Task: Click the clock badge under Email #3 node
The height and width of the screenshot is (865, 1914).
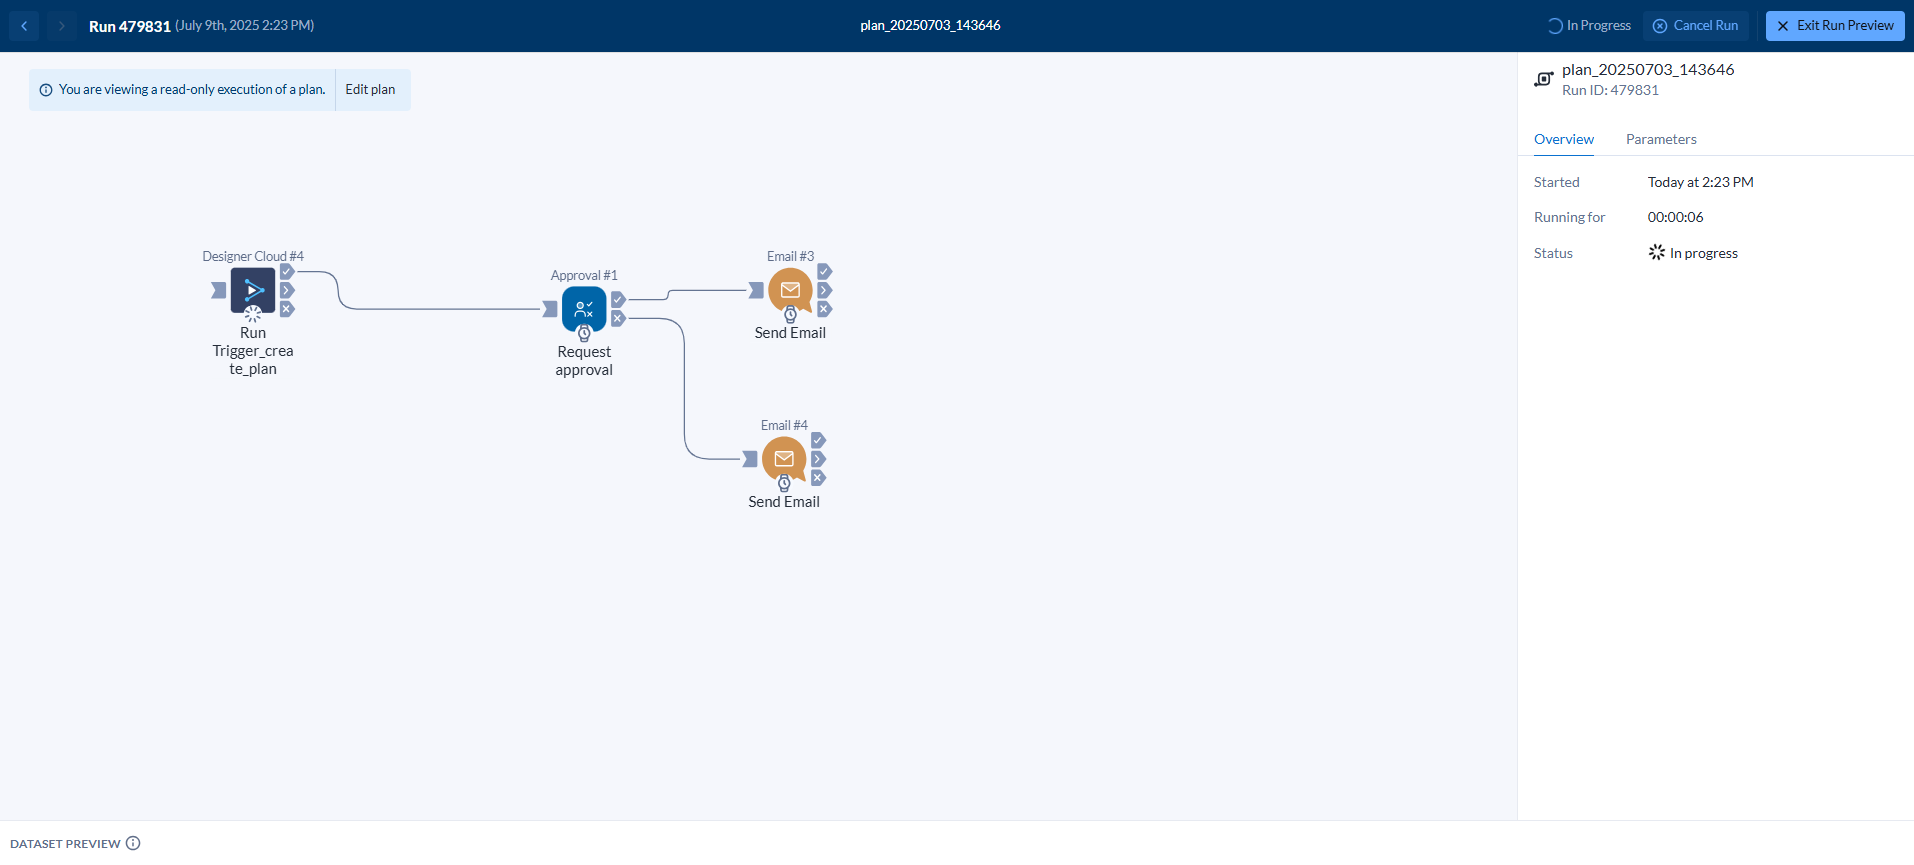Action: coord(790,315)
